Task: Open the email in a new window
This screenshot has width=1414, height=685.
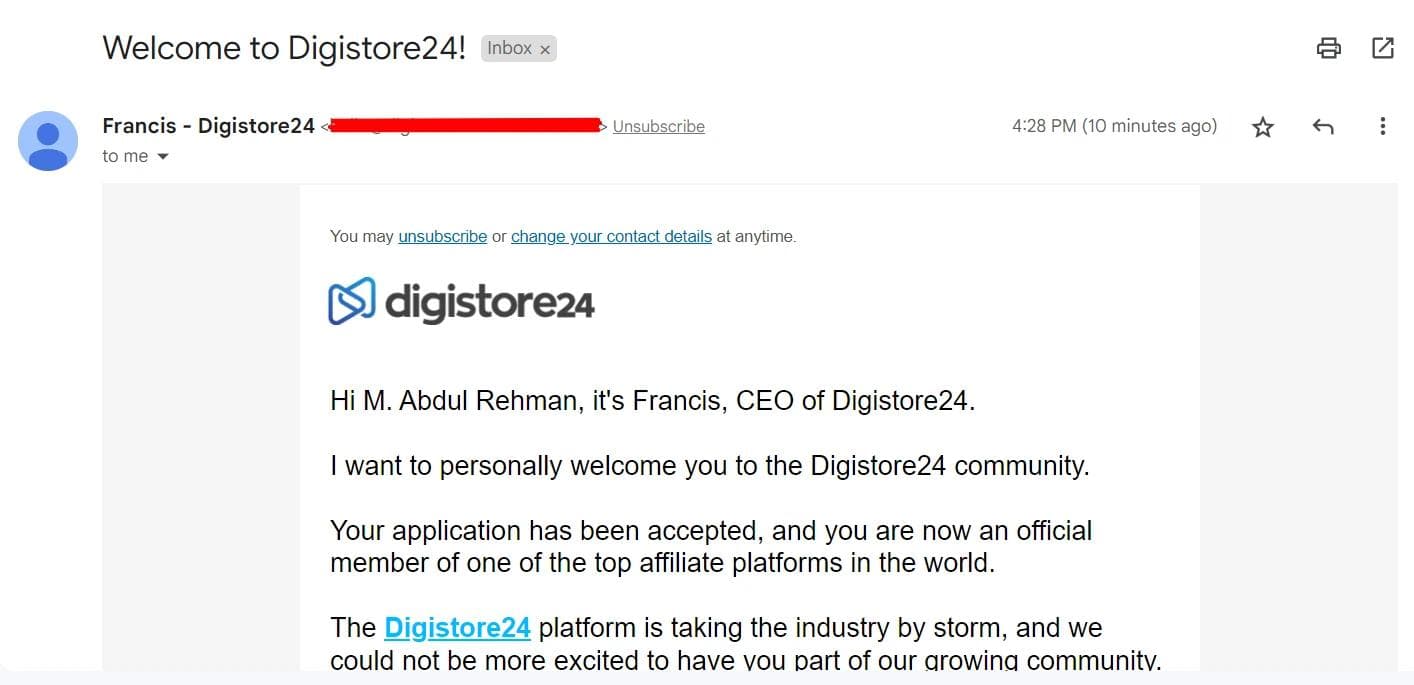Action: tap(1383, 48)
